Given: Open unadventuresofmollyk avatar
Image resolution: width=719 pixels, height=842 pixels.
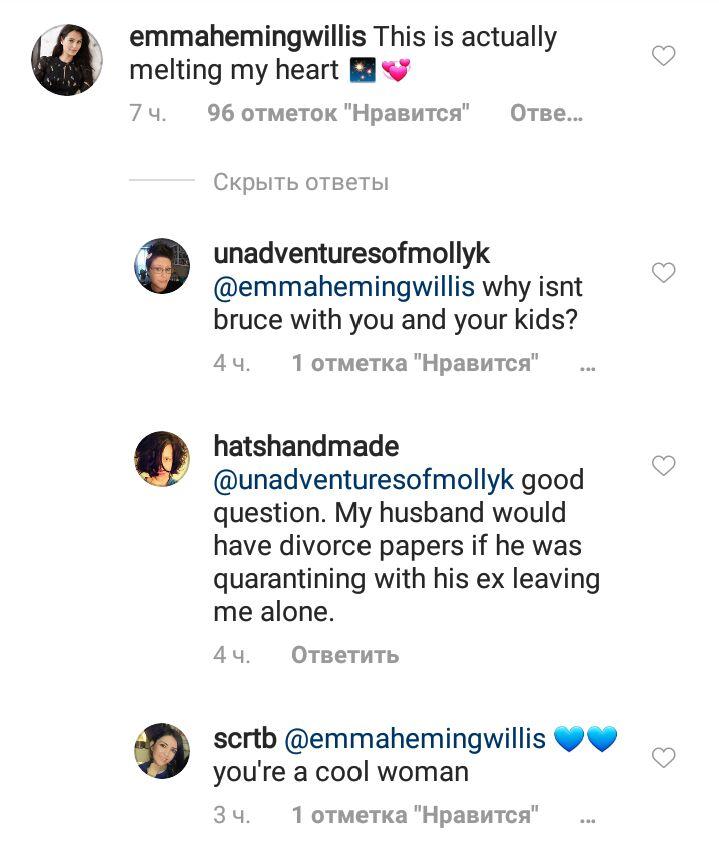Looking at the screenshot, I should [x=162, y=266].
